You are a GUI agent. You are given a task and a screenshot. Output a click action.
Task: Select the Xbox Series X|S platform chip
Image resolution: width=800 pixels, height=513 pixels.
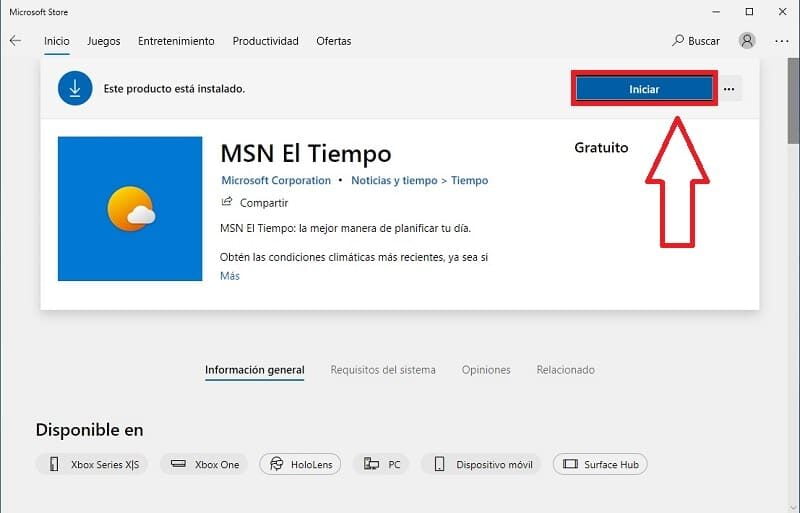pyautogui.click(x=92, y=465)
